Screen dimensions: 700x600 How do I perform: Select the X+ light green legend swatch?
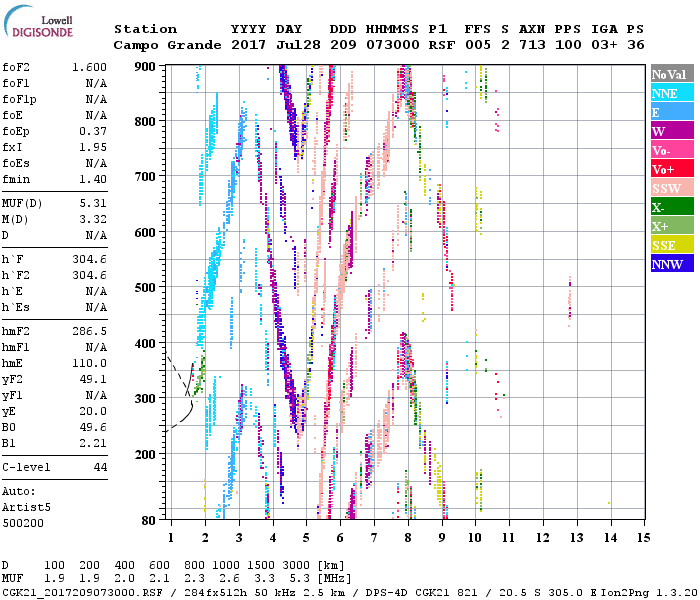click(x=672, y=226)
